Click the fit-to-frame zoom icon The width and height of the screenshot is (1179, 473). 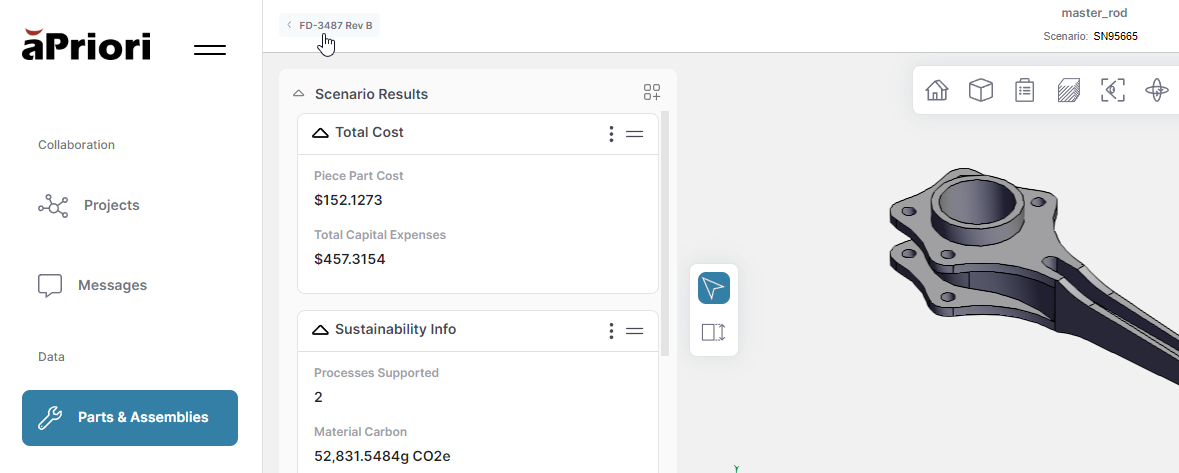tap(1112, 91)
